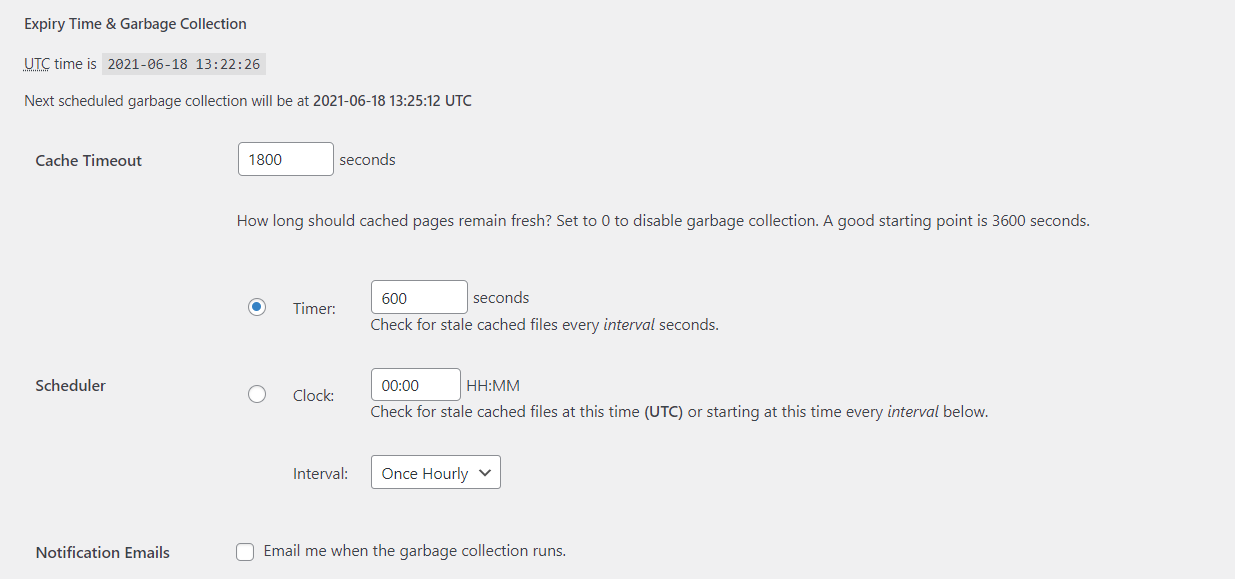1235x579 pixels.
Task: Click the Timer label beside its radio
Action: pos(313,308)
